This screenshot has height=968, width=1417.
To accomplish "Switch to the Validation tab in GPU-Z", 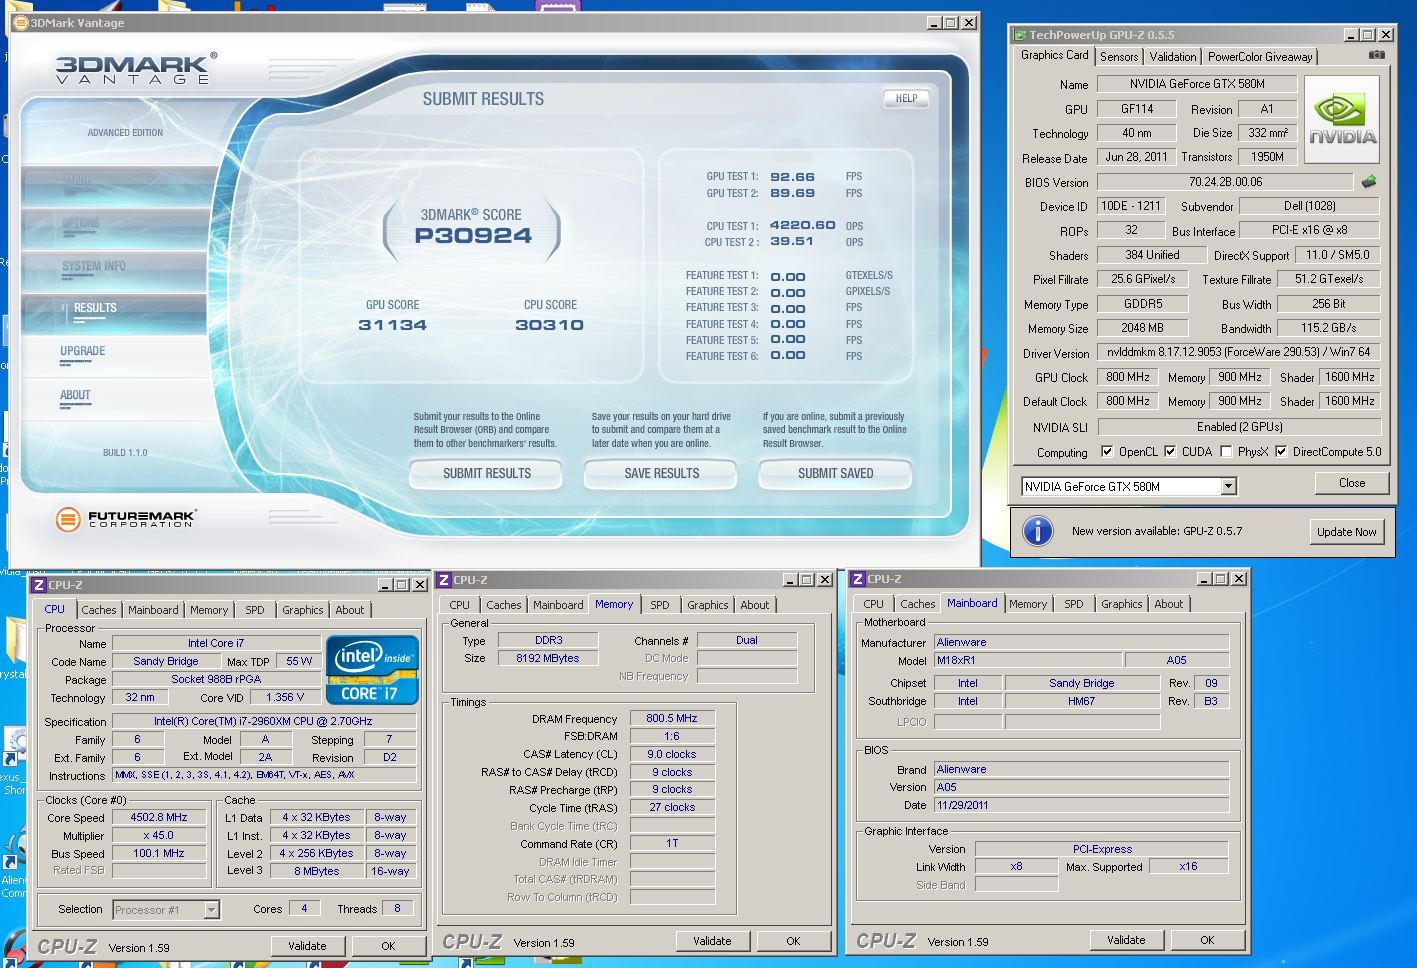I will 1172,57.
